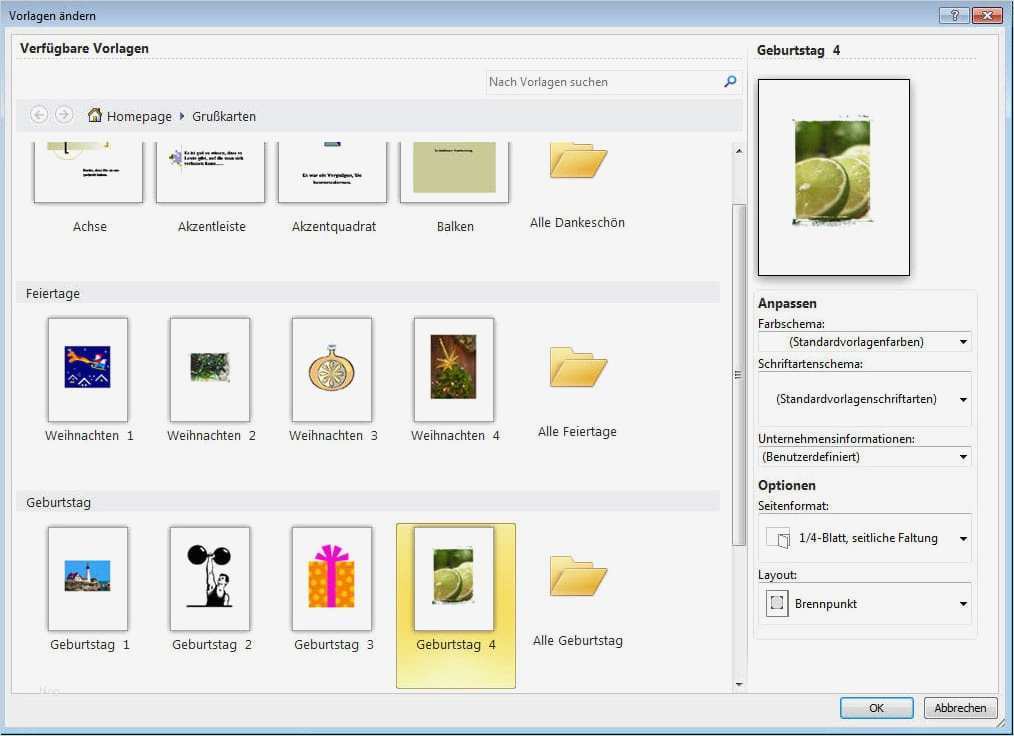The height and width of the screenshot is (736, 1014).
Task: Expand the breadcrumb arrow after Homepage
Action: [x=182, y=116]
